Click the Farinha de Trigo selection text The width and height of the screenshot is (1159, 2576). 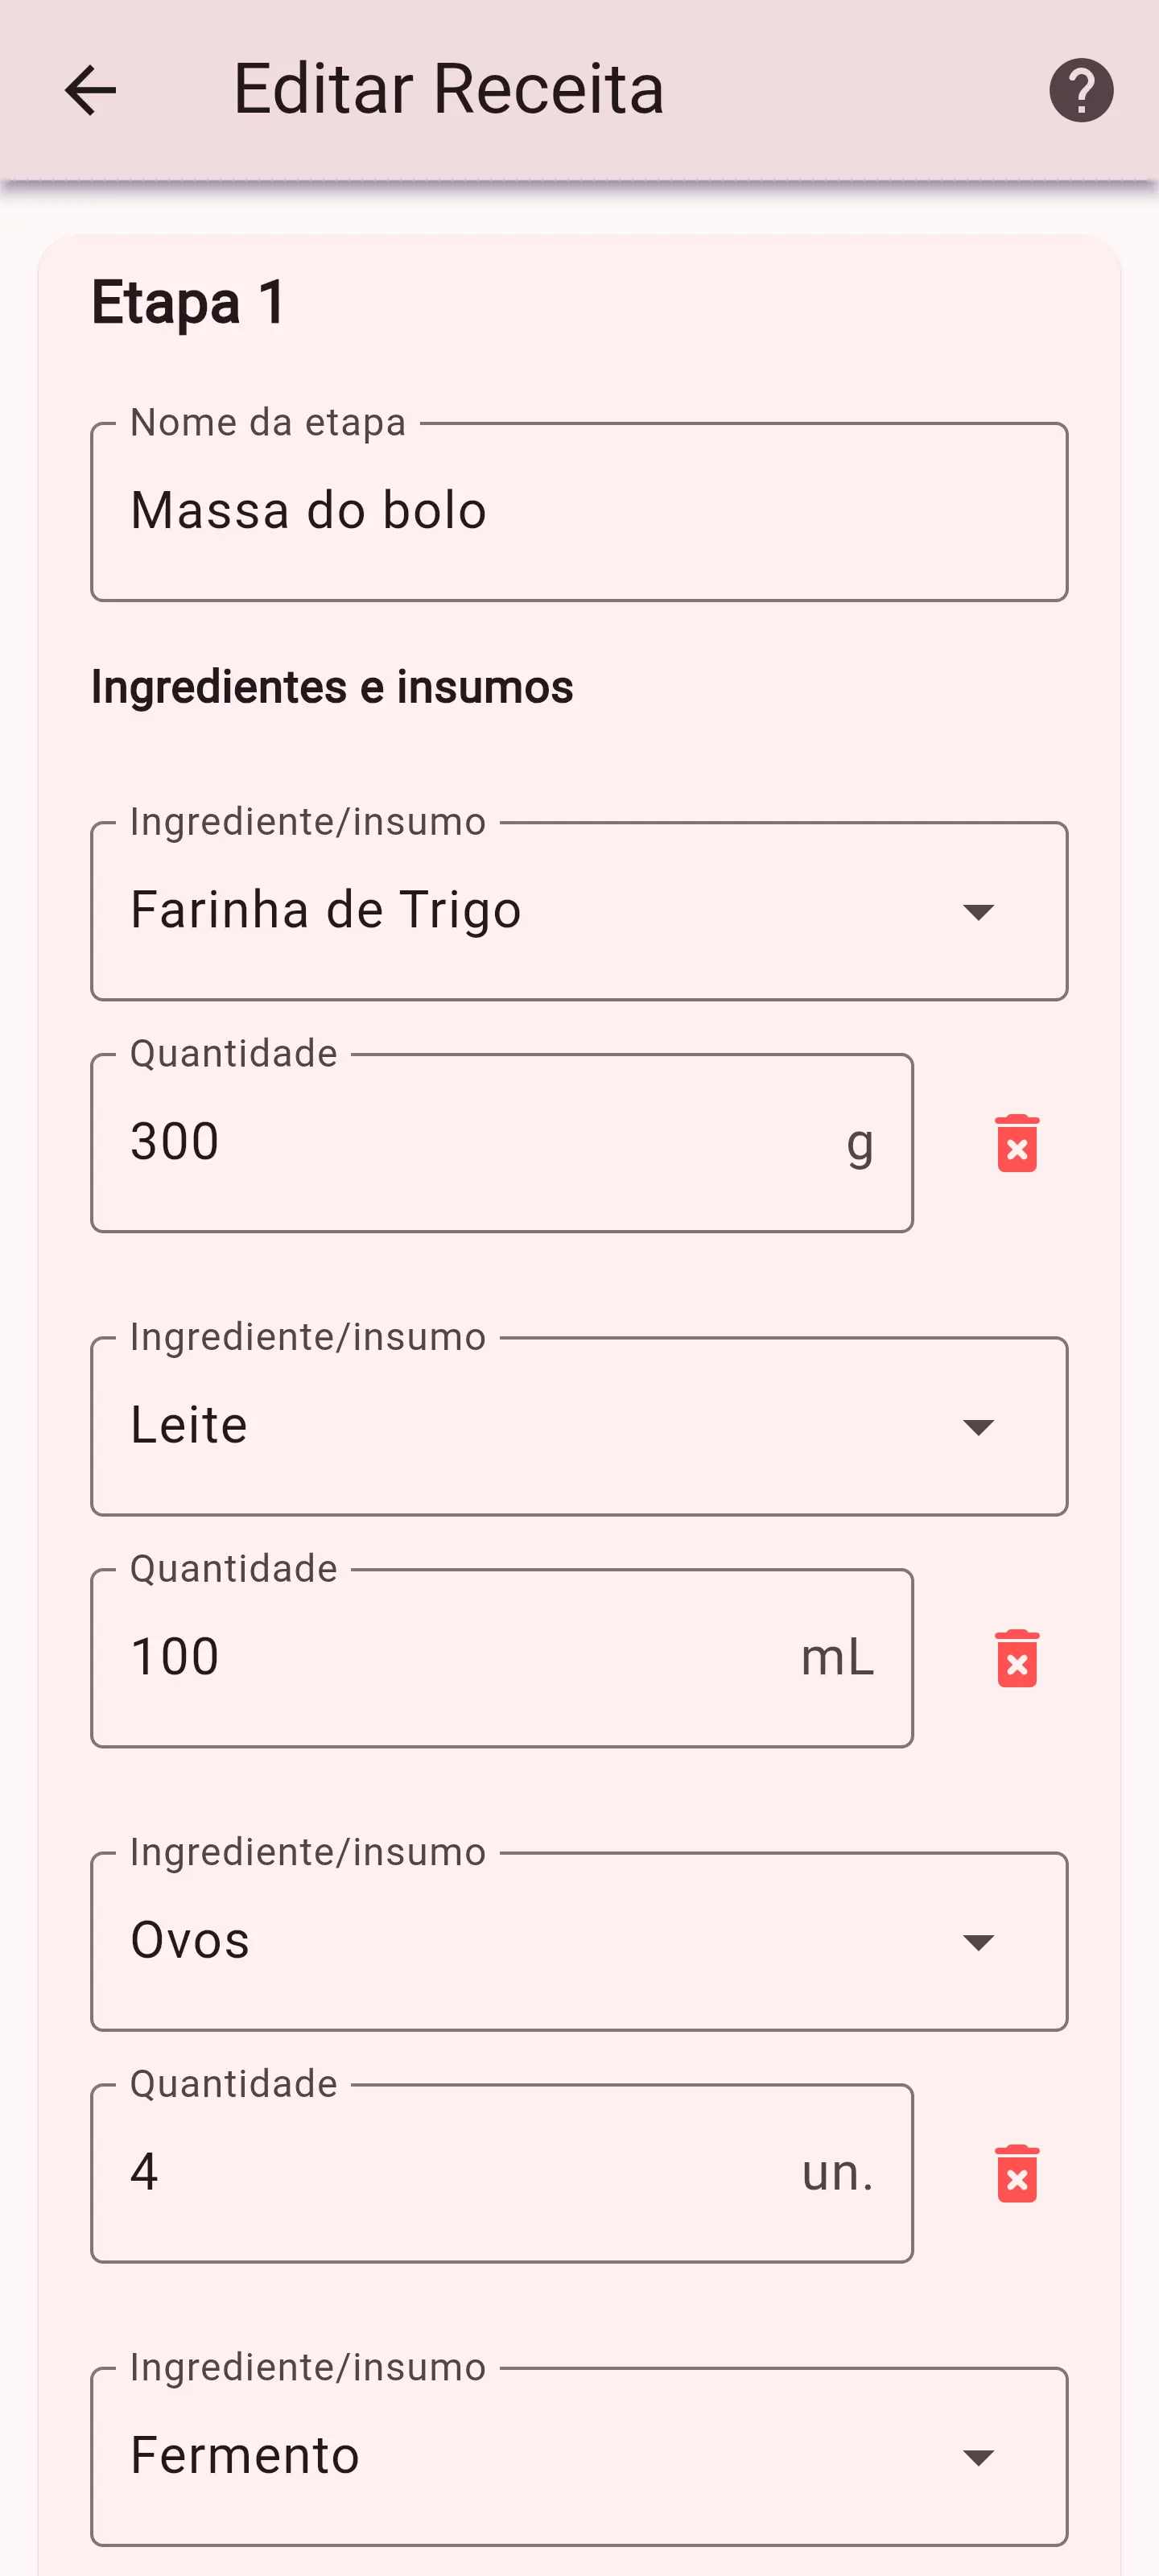point(326,910)
